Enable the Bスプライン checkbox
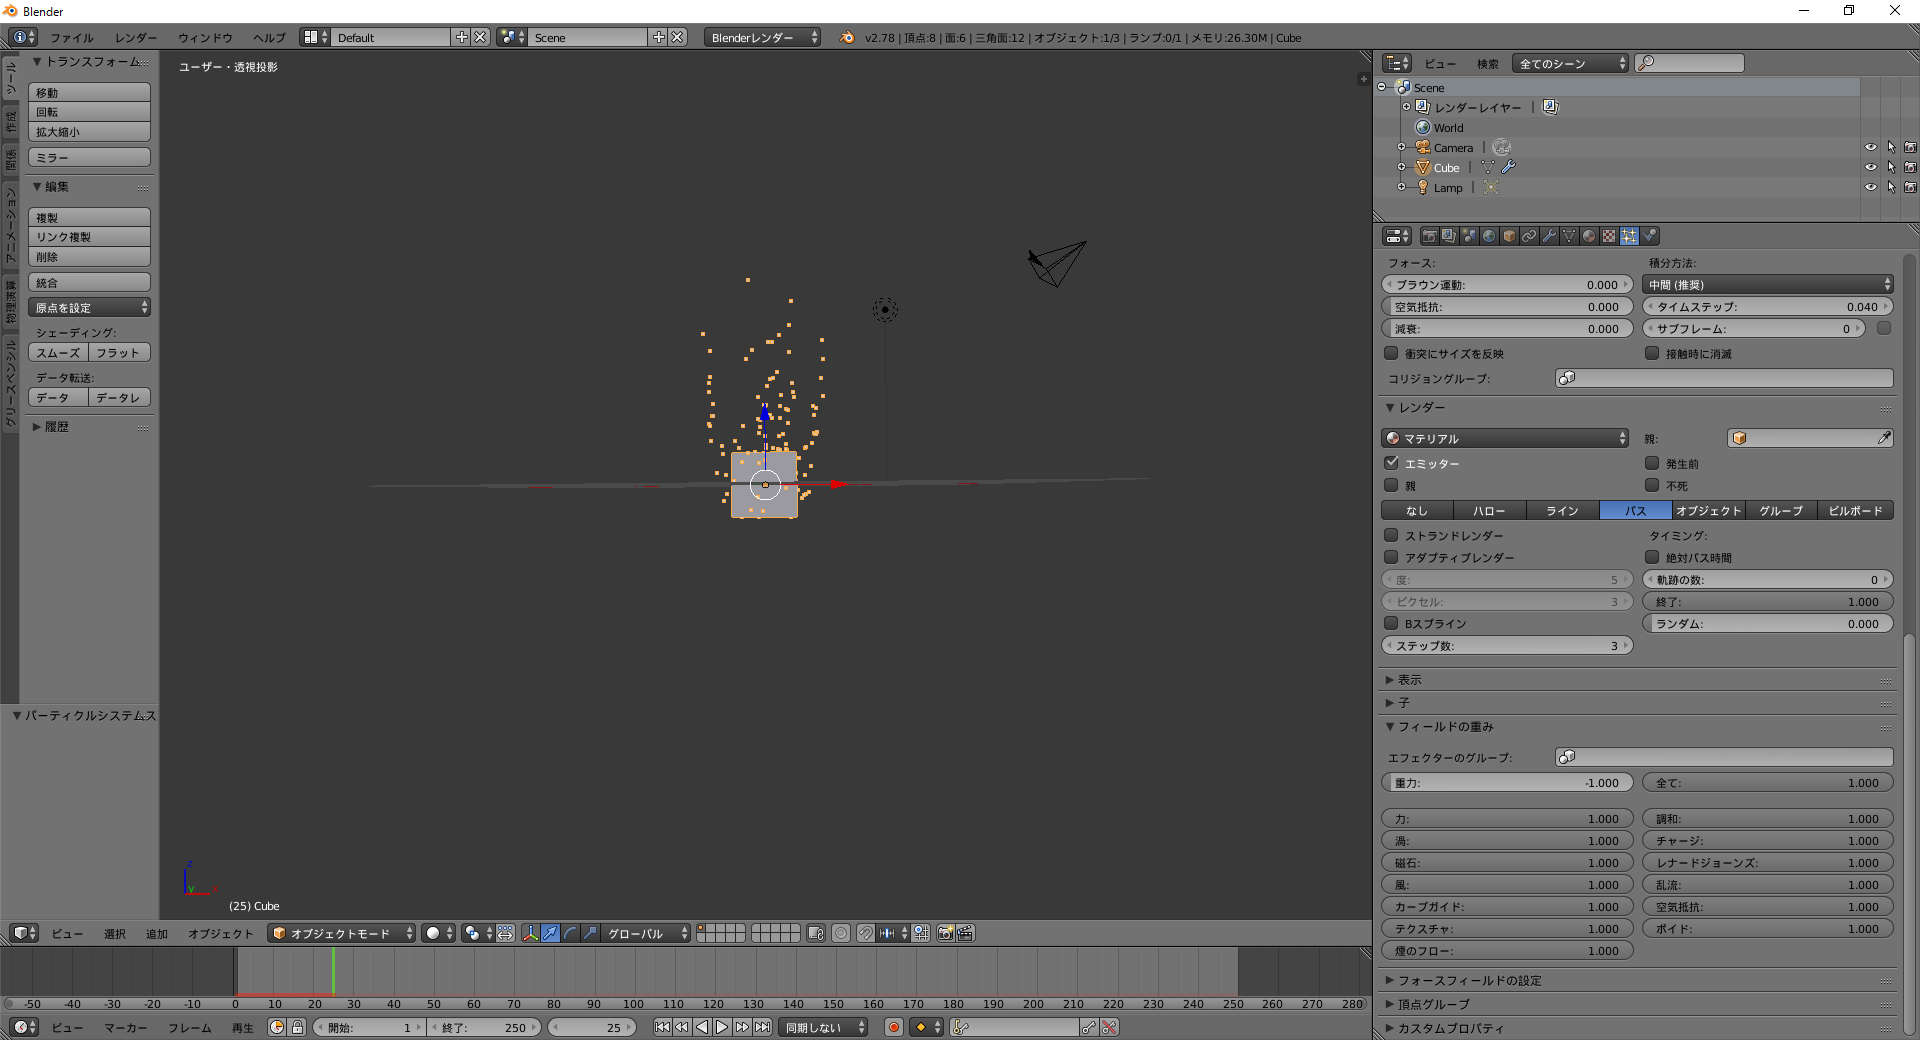 pyautogui.click(x=1391, y=623)
